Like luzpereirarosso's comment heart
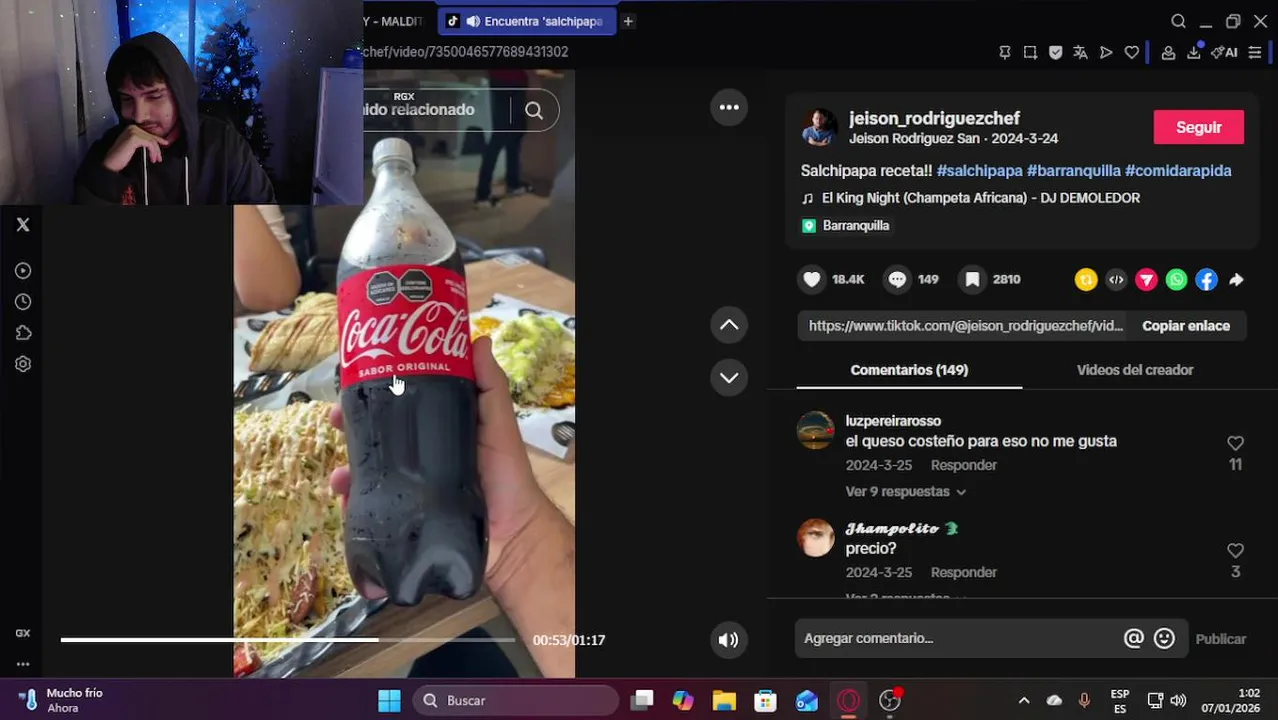This screenshot has width=1278, height=720. click(x=1235, y=443)
